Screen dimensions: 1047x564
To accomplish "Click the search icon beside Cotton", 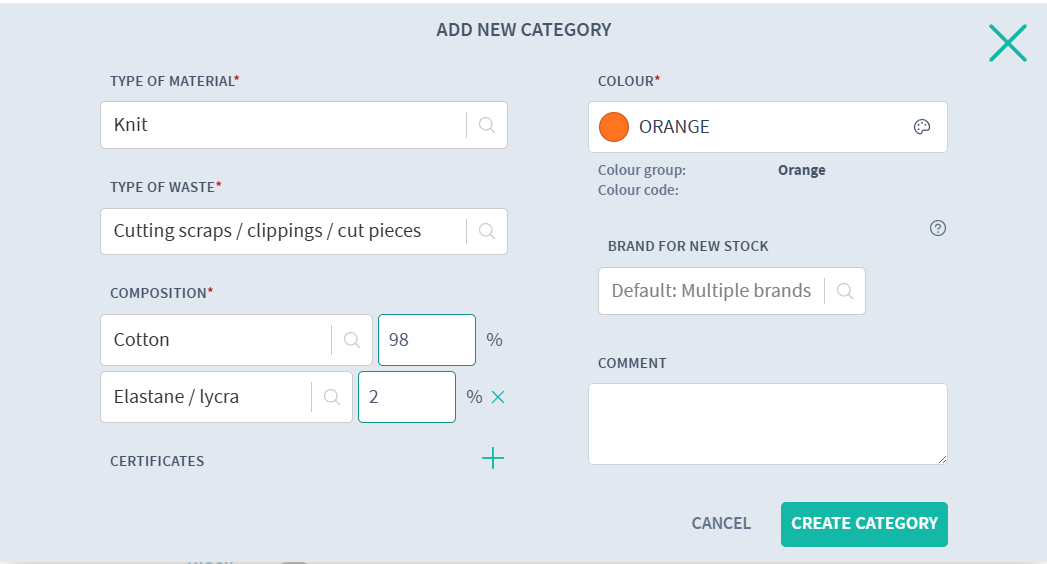I will point(352,340).
